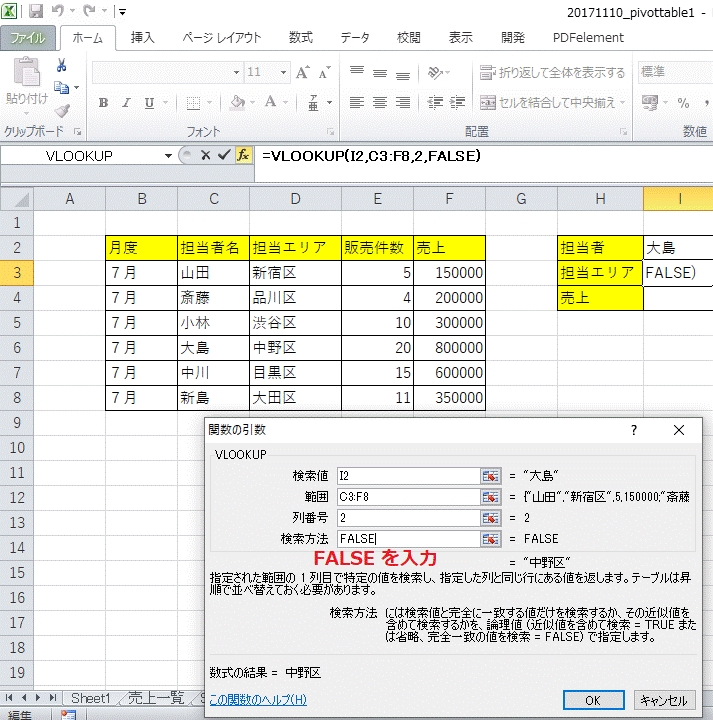Click into the 検索方法 input field

(x=406, y=539)
